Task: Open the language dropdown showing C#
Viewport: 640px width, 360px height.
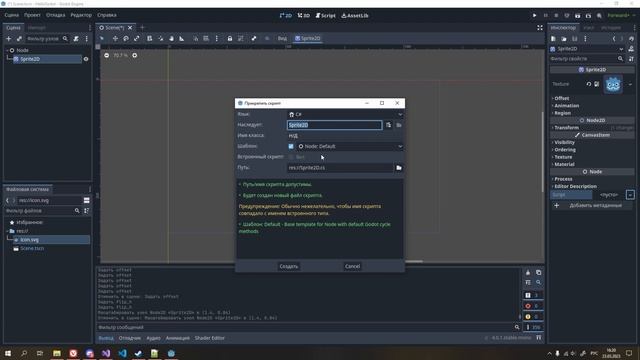Action: click(345, 114)
